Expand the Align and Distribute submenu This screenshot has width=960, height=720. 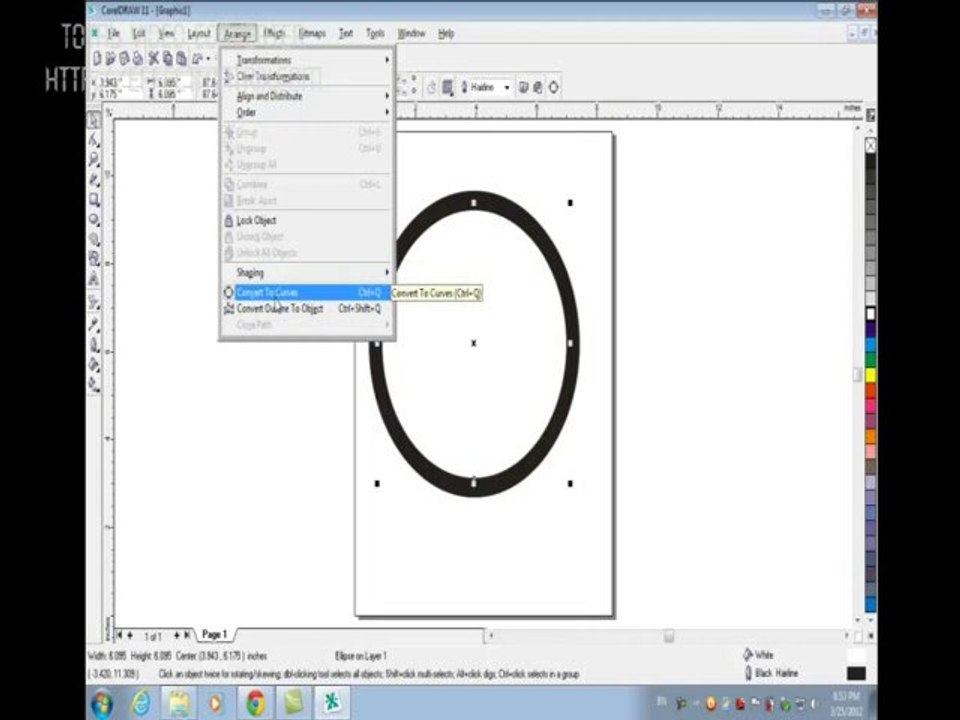point(306,96)
